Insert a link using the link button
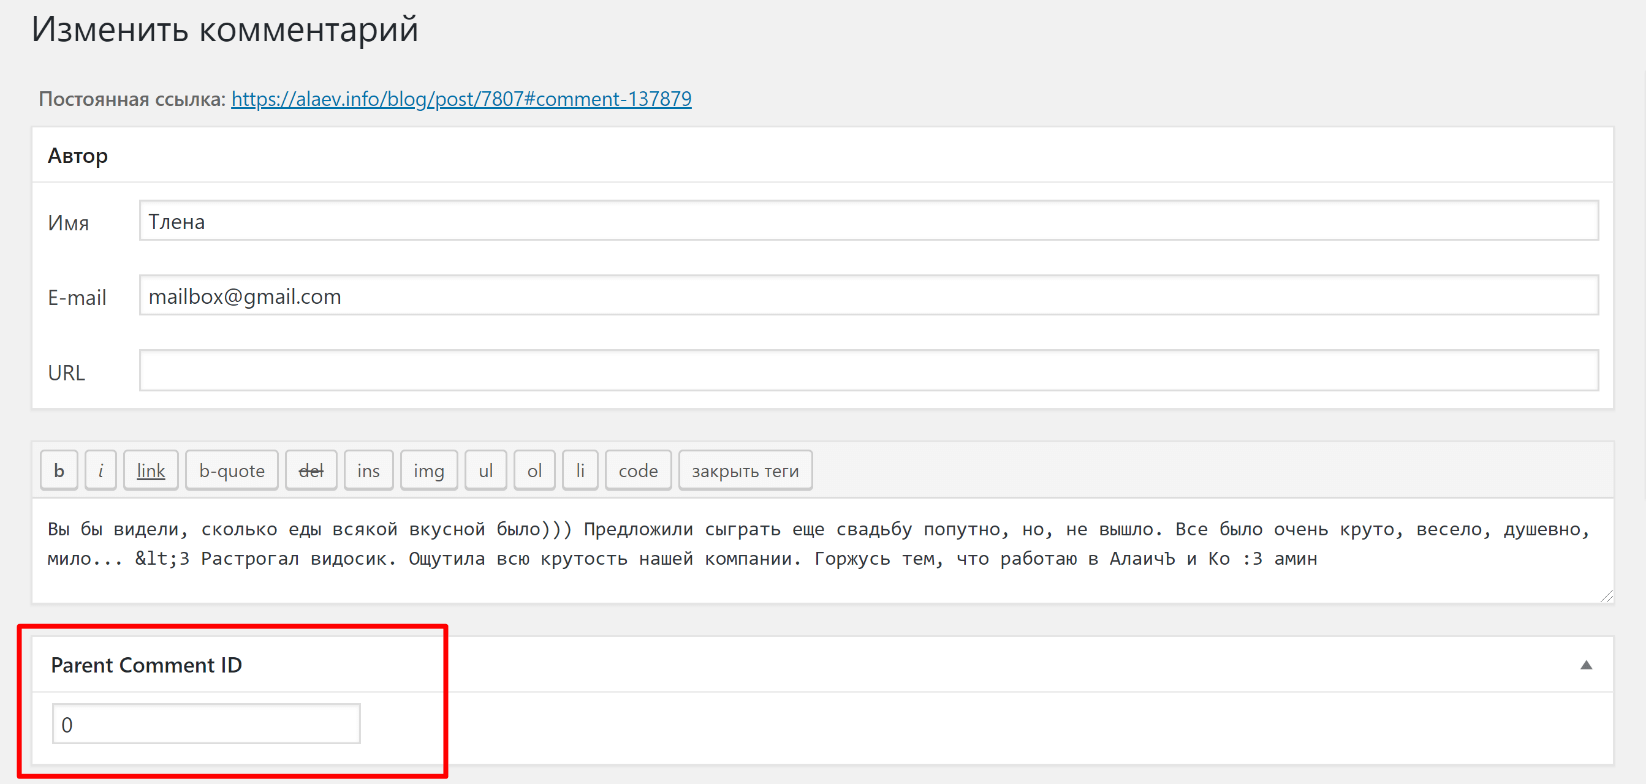This screenshot has height=784, width=1646. (151, 470)
